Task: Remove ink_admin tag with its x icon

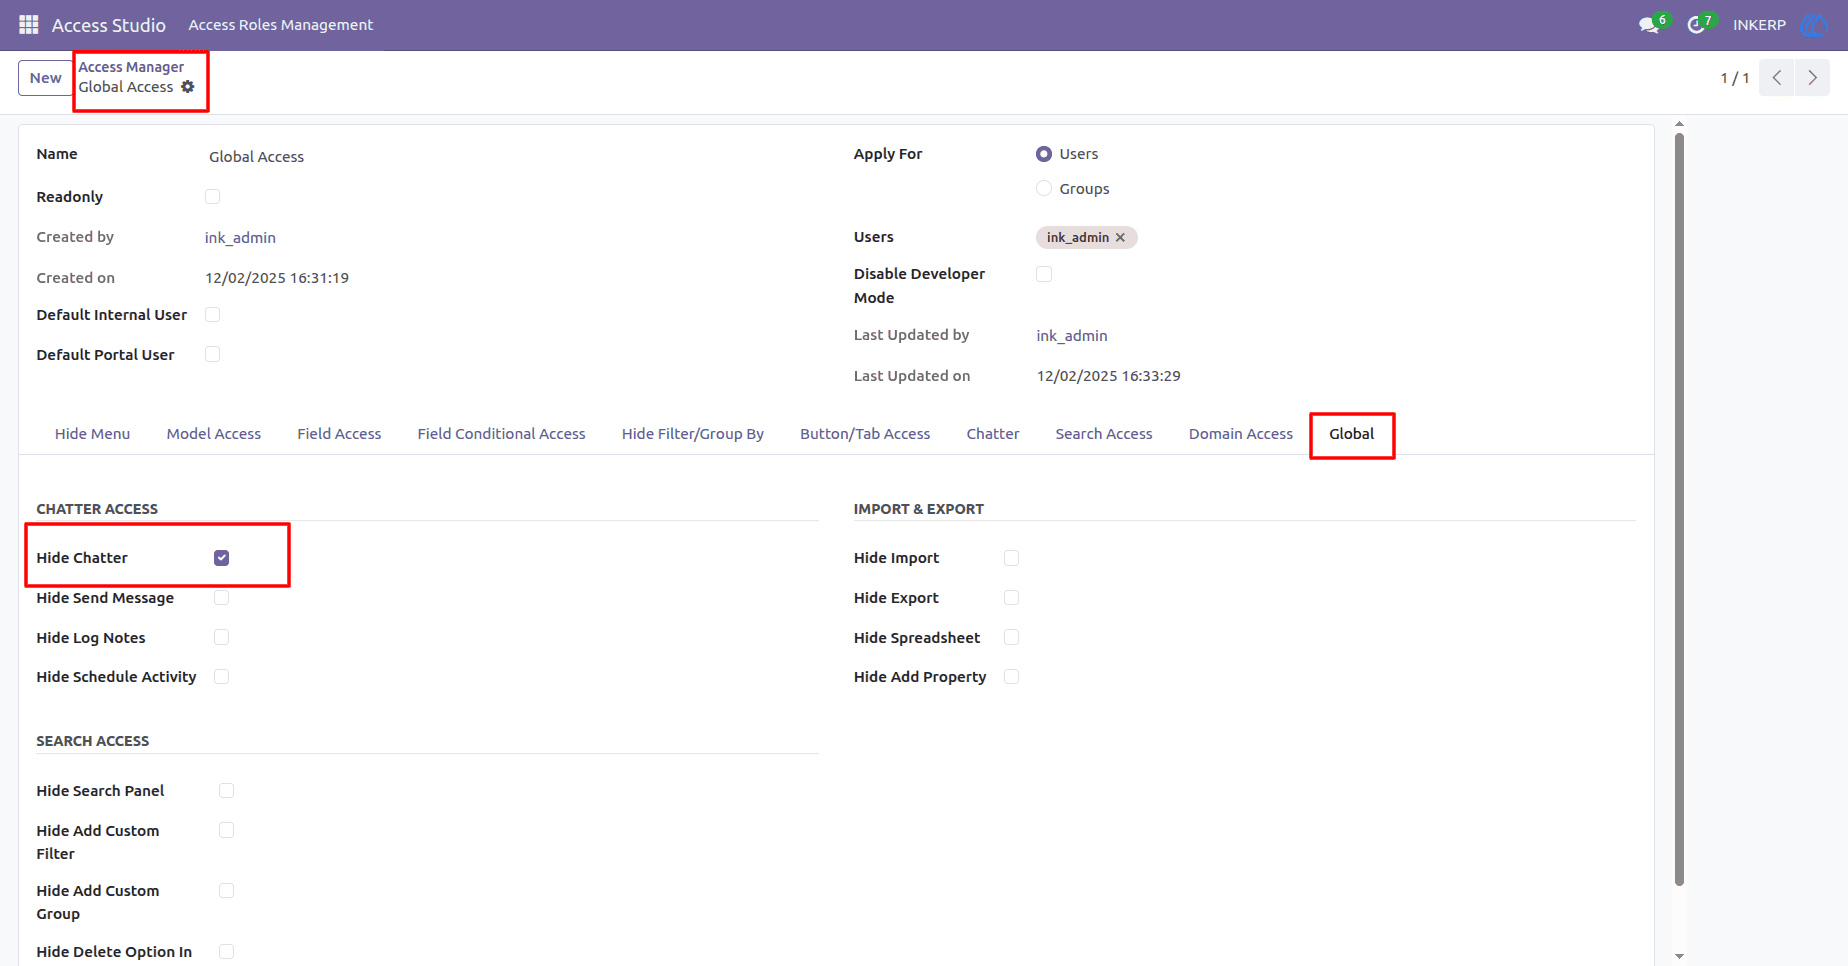Action: (x=1120, y=238)
